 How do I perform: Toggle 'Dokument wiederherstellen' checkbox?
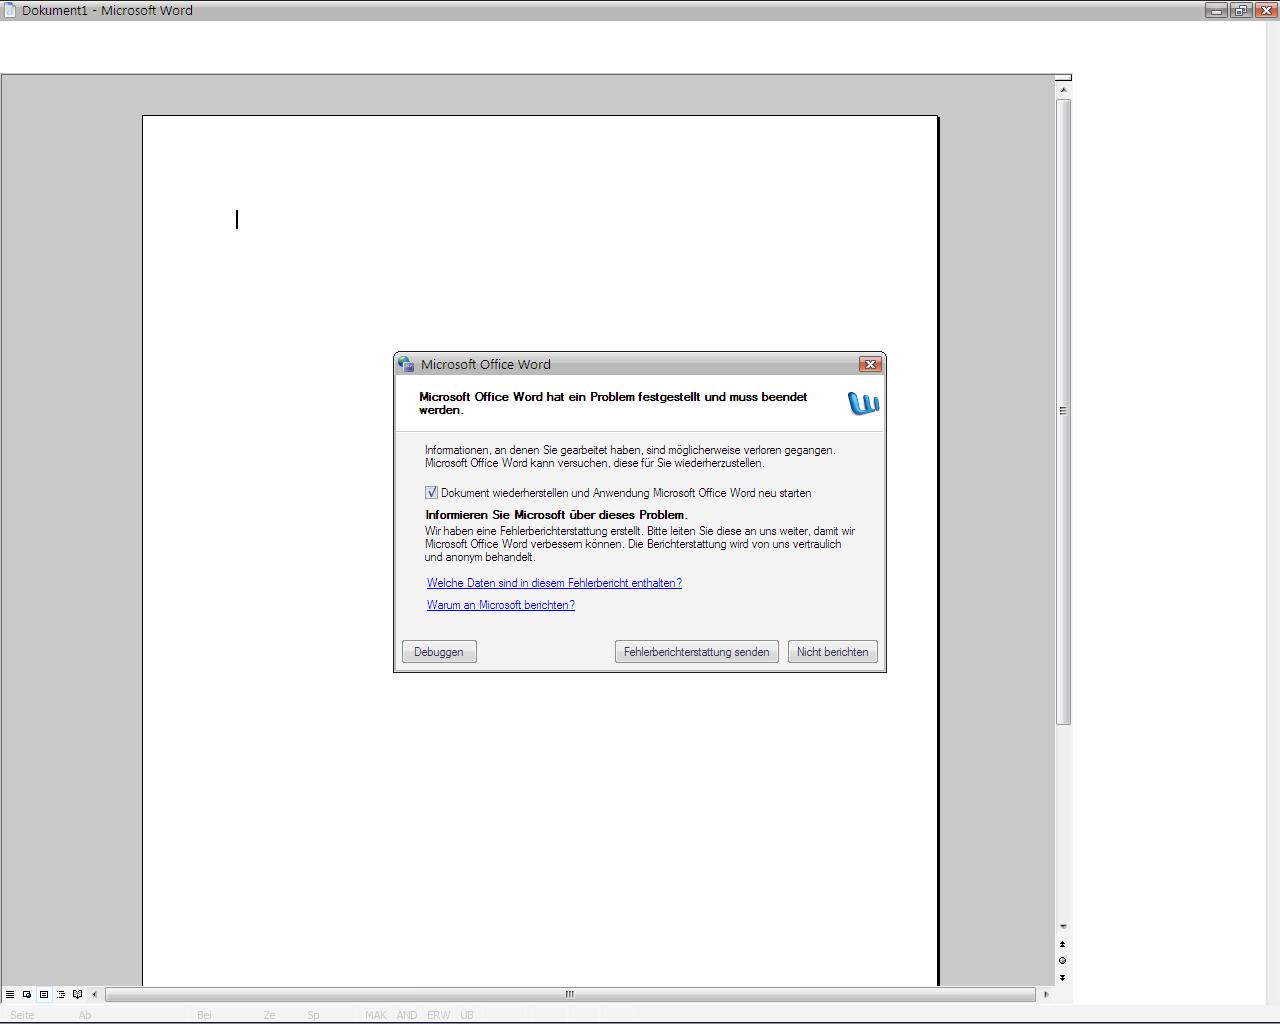pos(431,493)
